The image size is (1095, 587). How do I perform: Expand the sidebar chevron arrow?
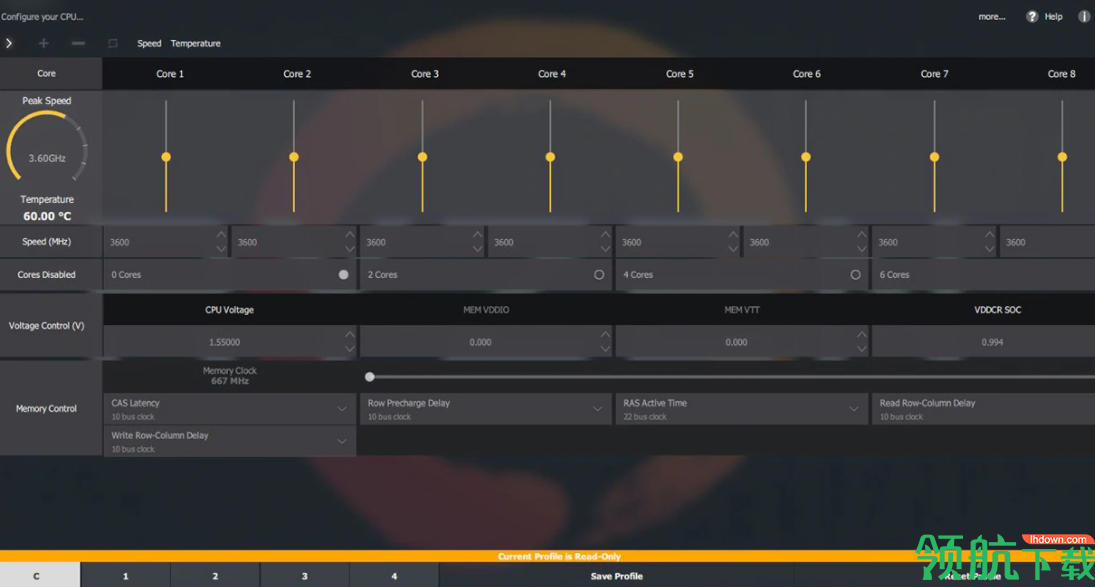tap(8, 43)
